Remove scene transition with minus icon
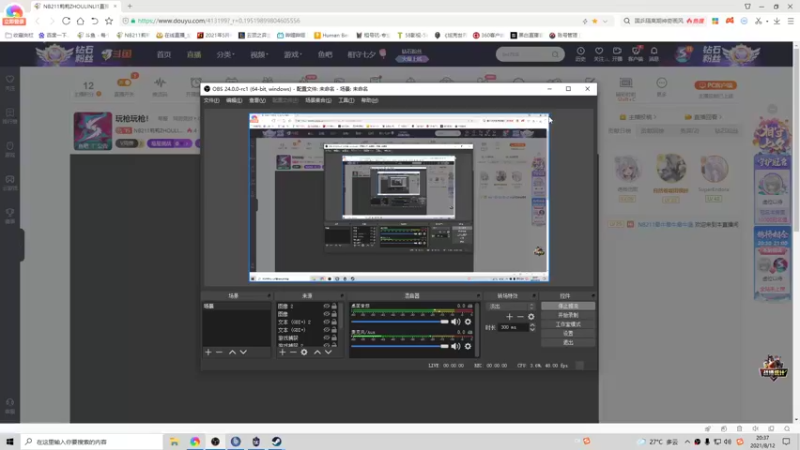This screenshot has width=800, height=450. pos(520,317)
